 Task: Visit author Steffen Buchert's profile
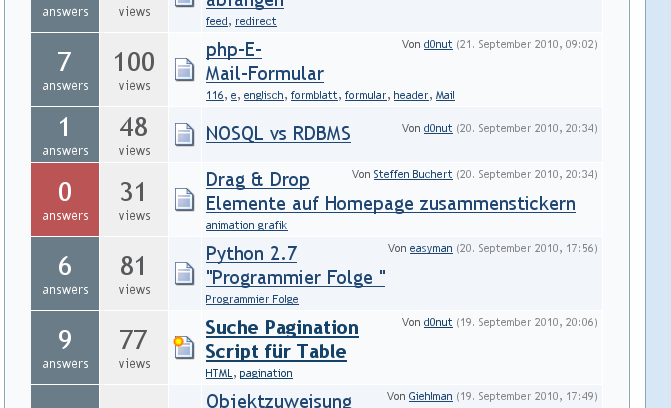pyautogui.click(x=412, y=174)
